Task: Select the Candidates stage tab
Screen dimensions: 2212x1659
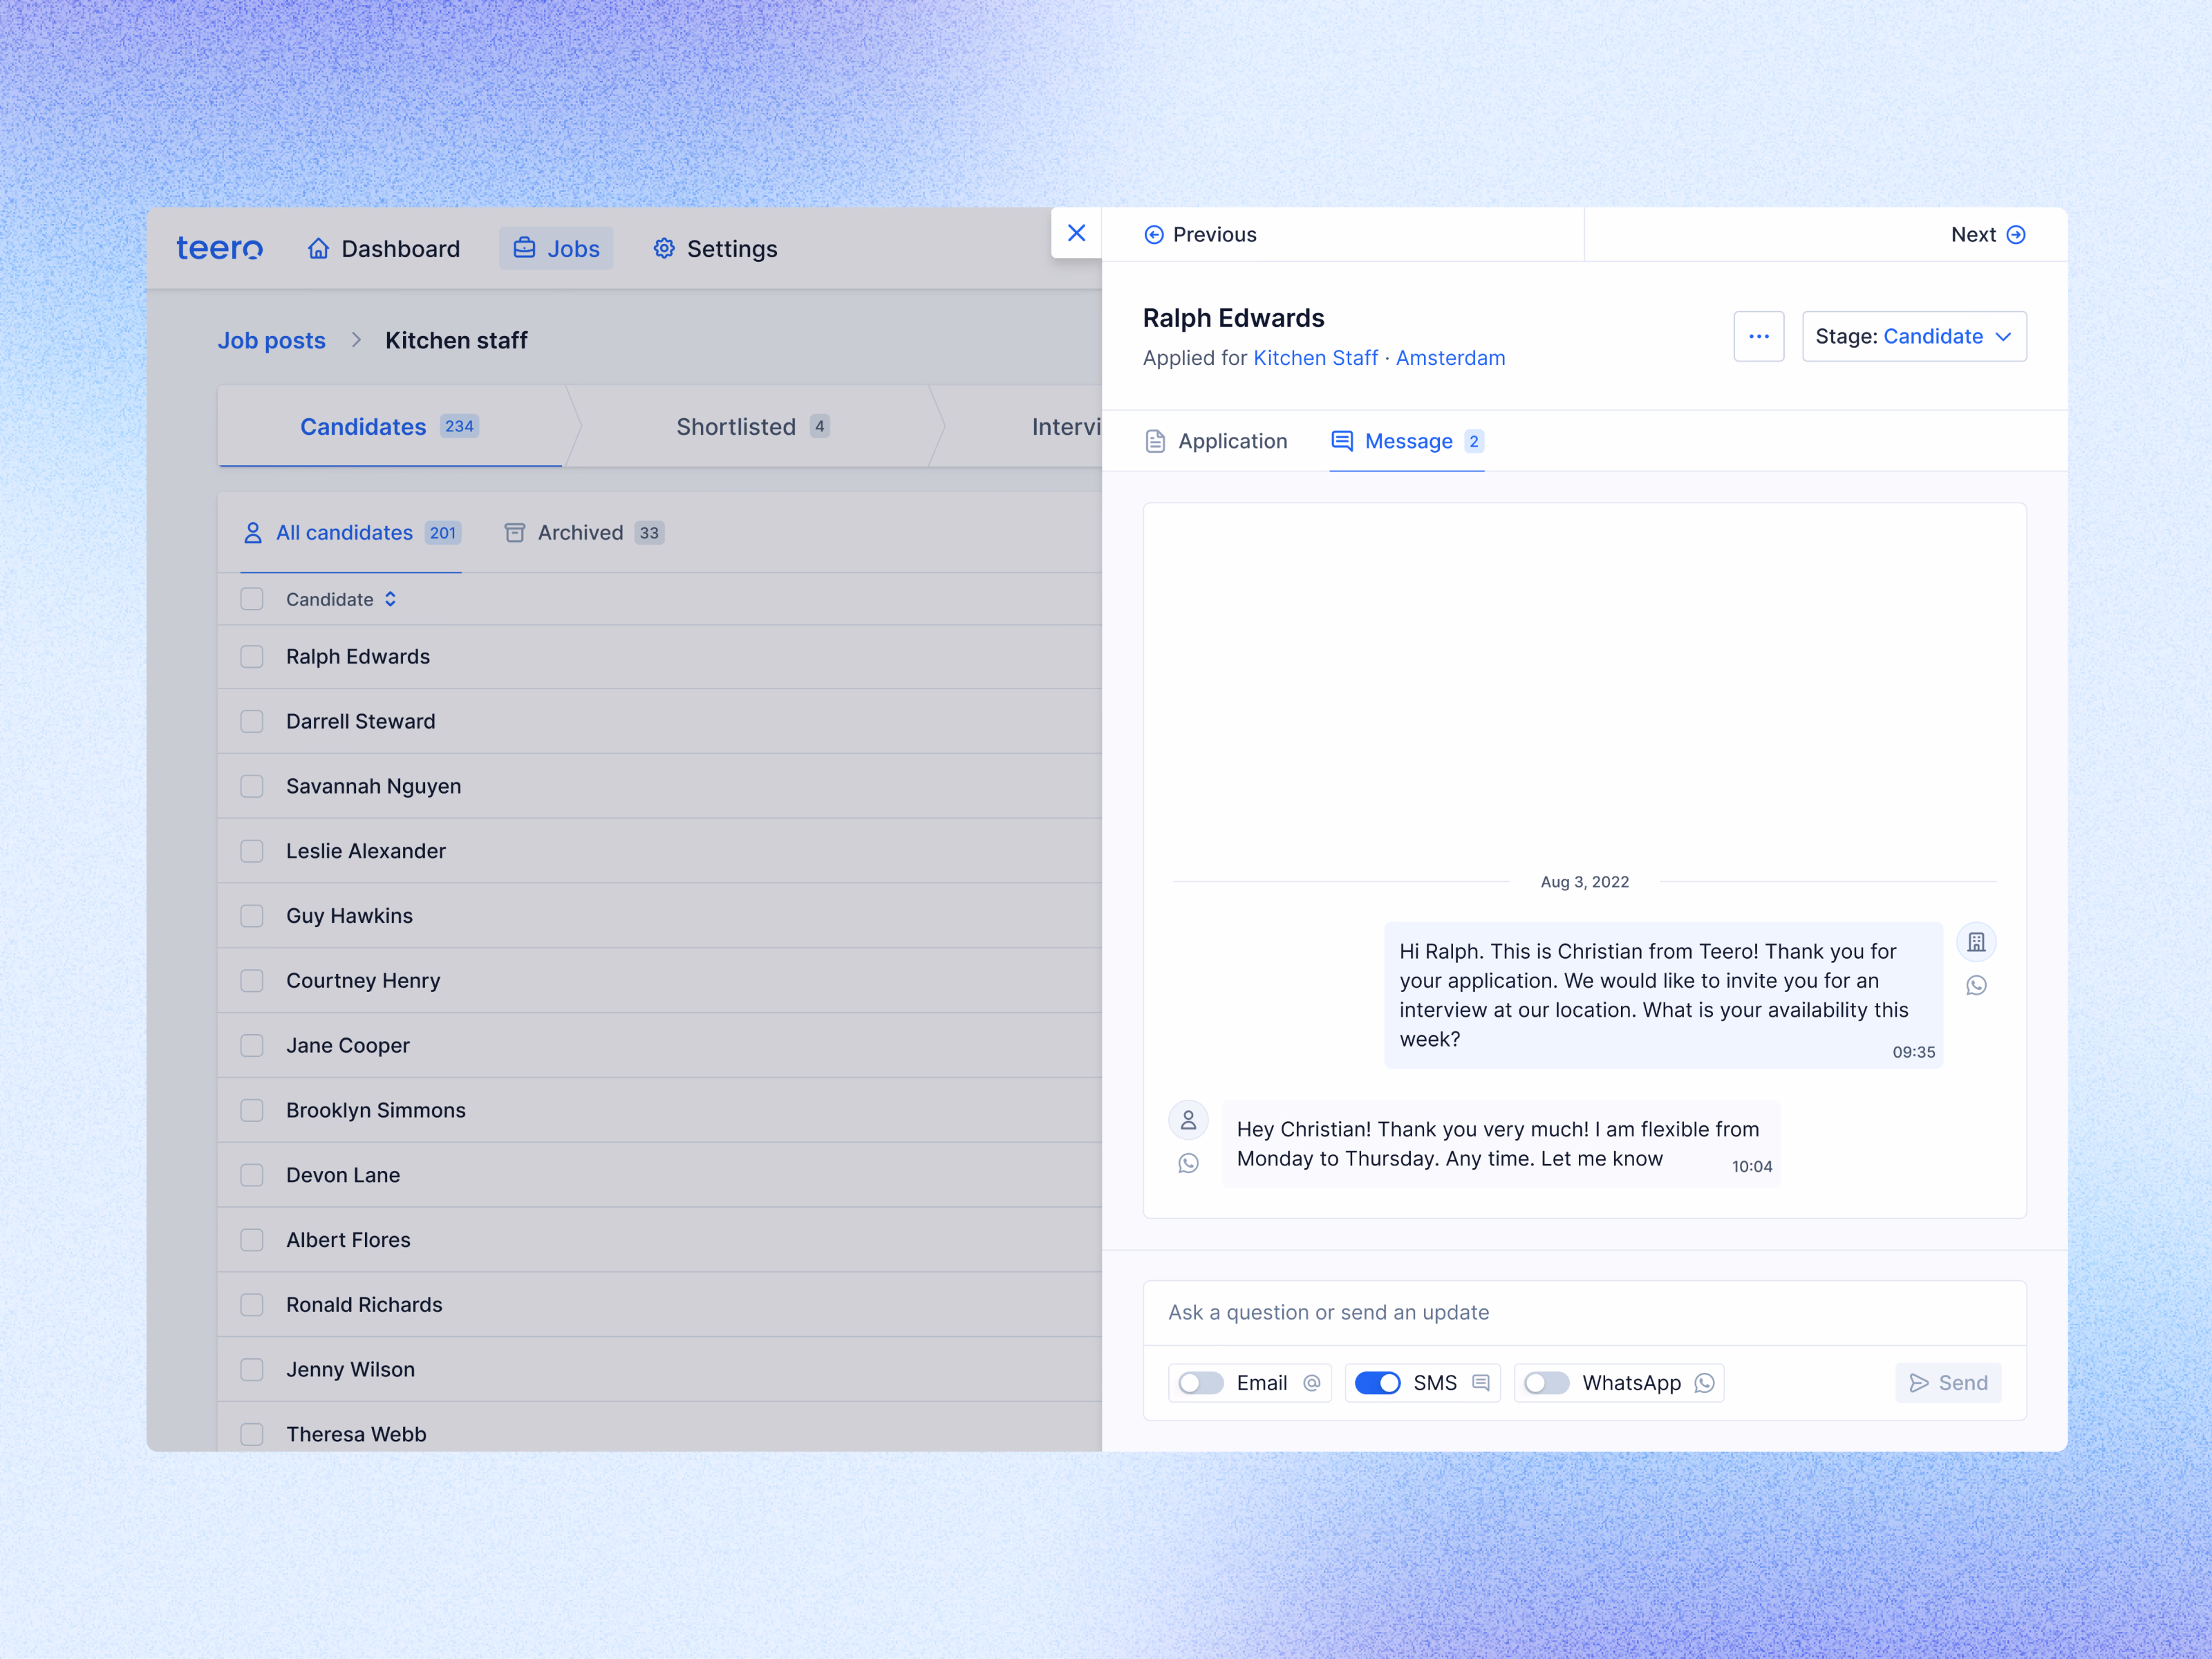Action: [390, 427]
